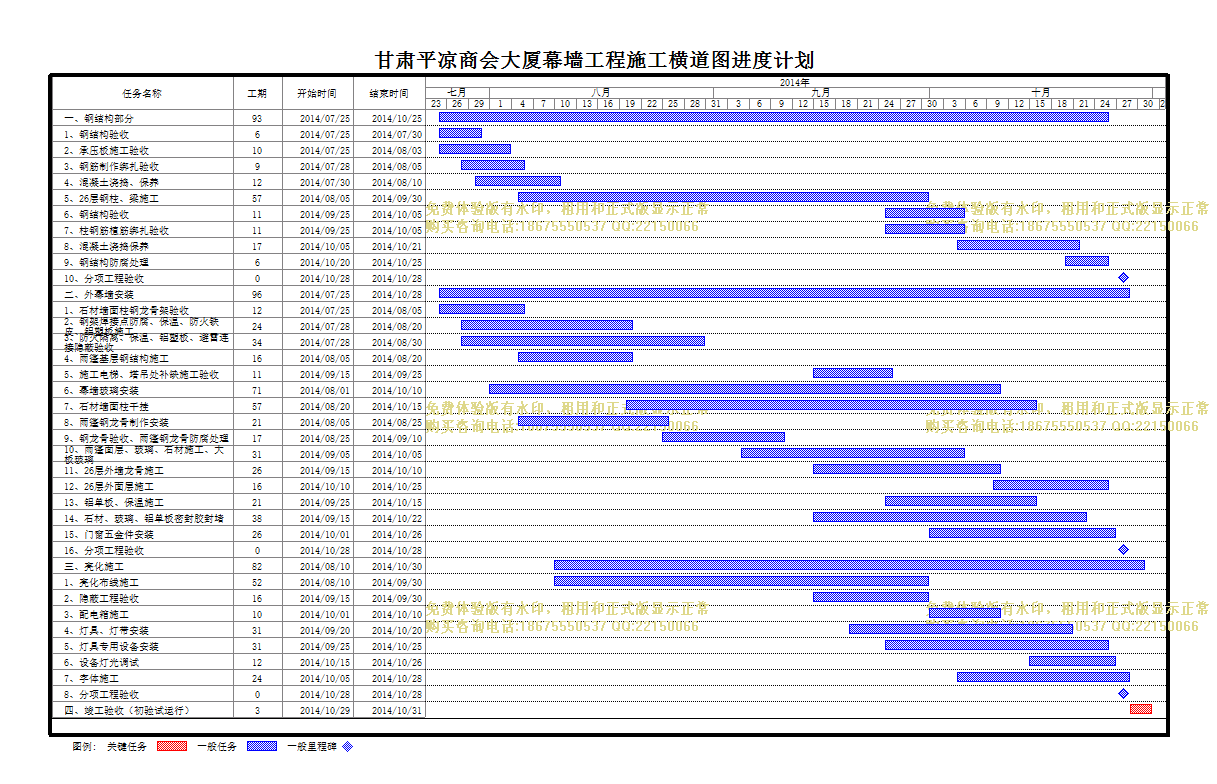
Task: Click the Gantt bar for 1、亮化布线施工
Action: [741, 581]
